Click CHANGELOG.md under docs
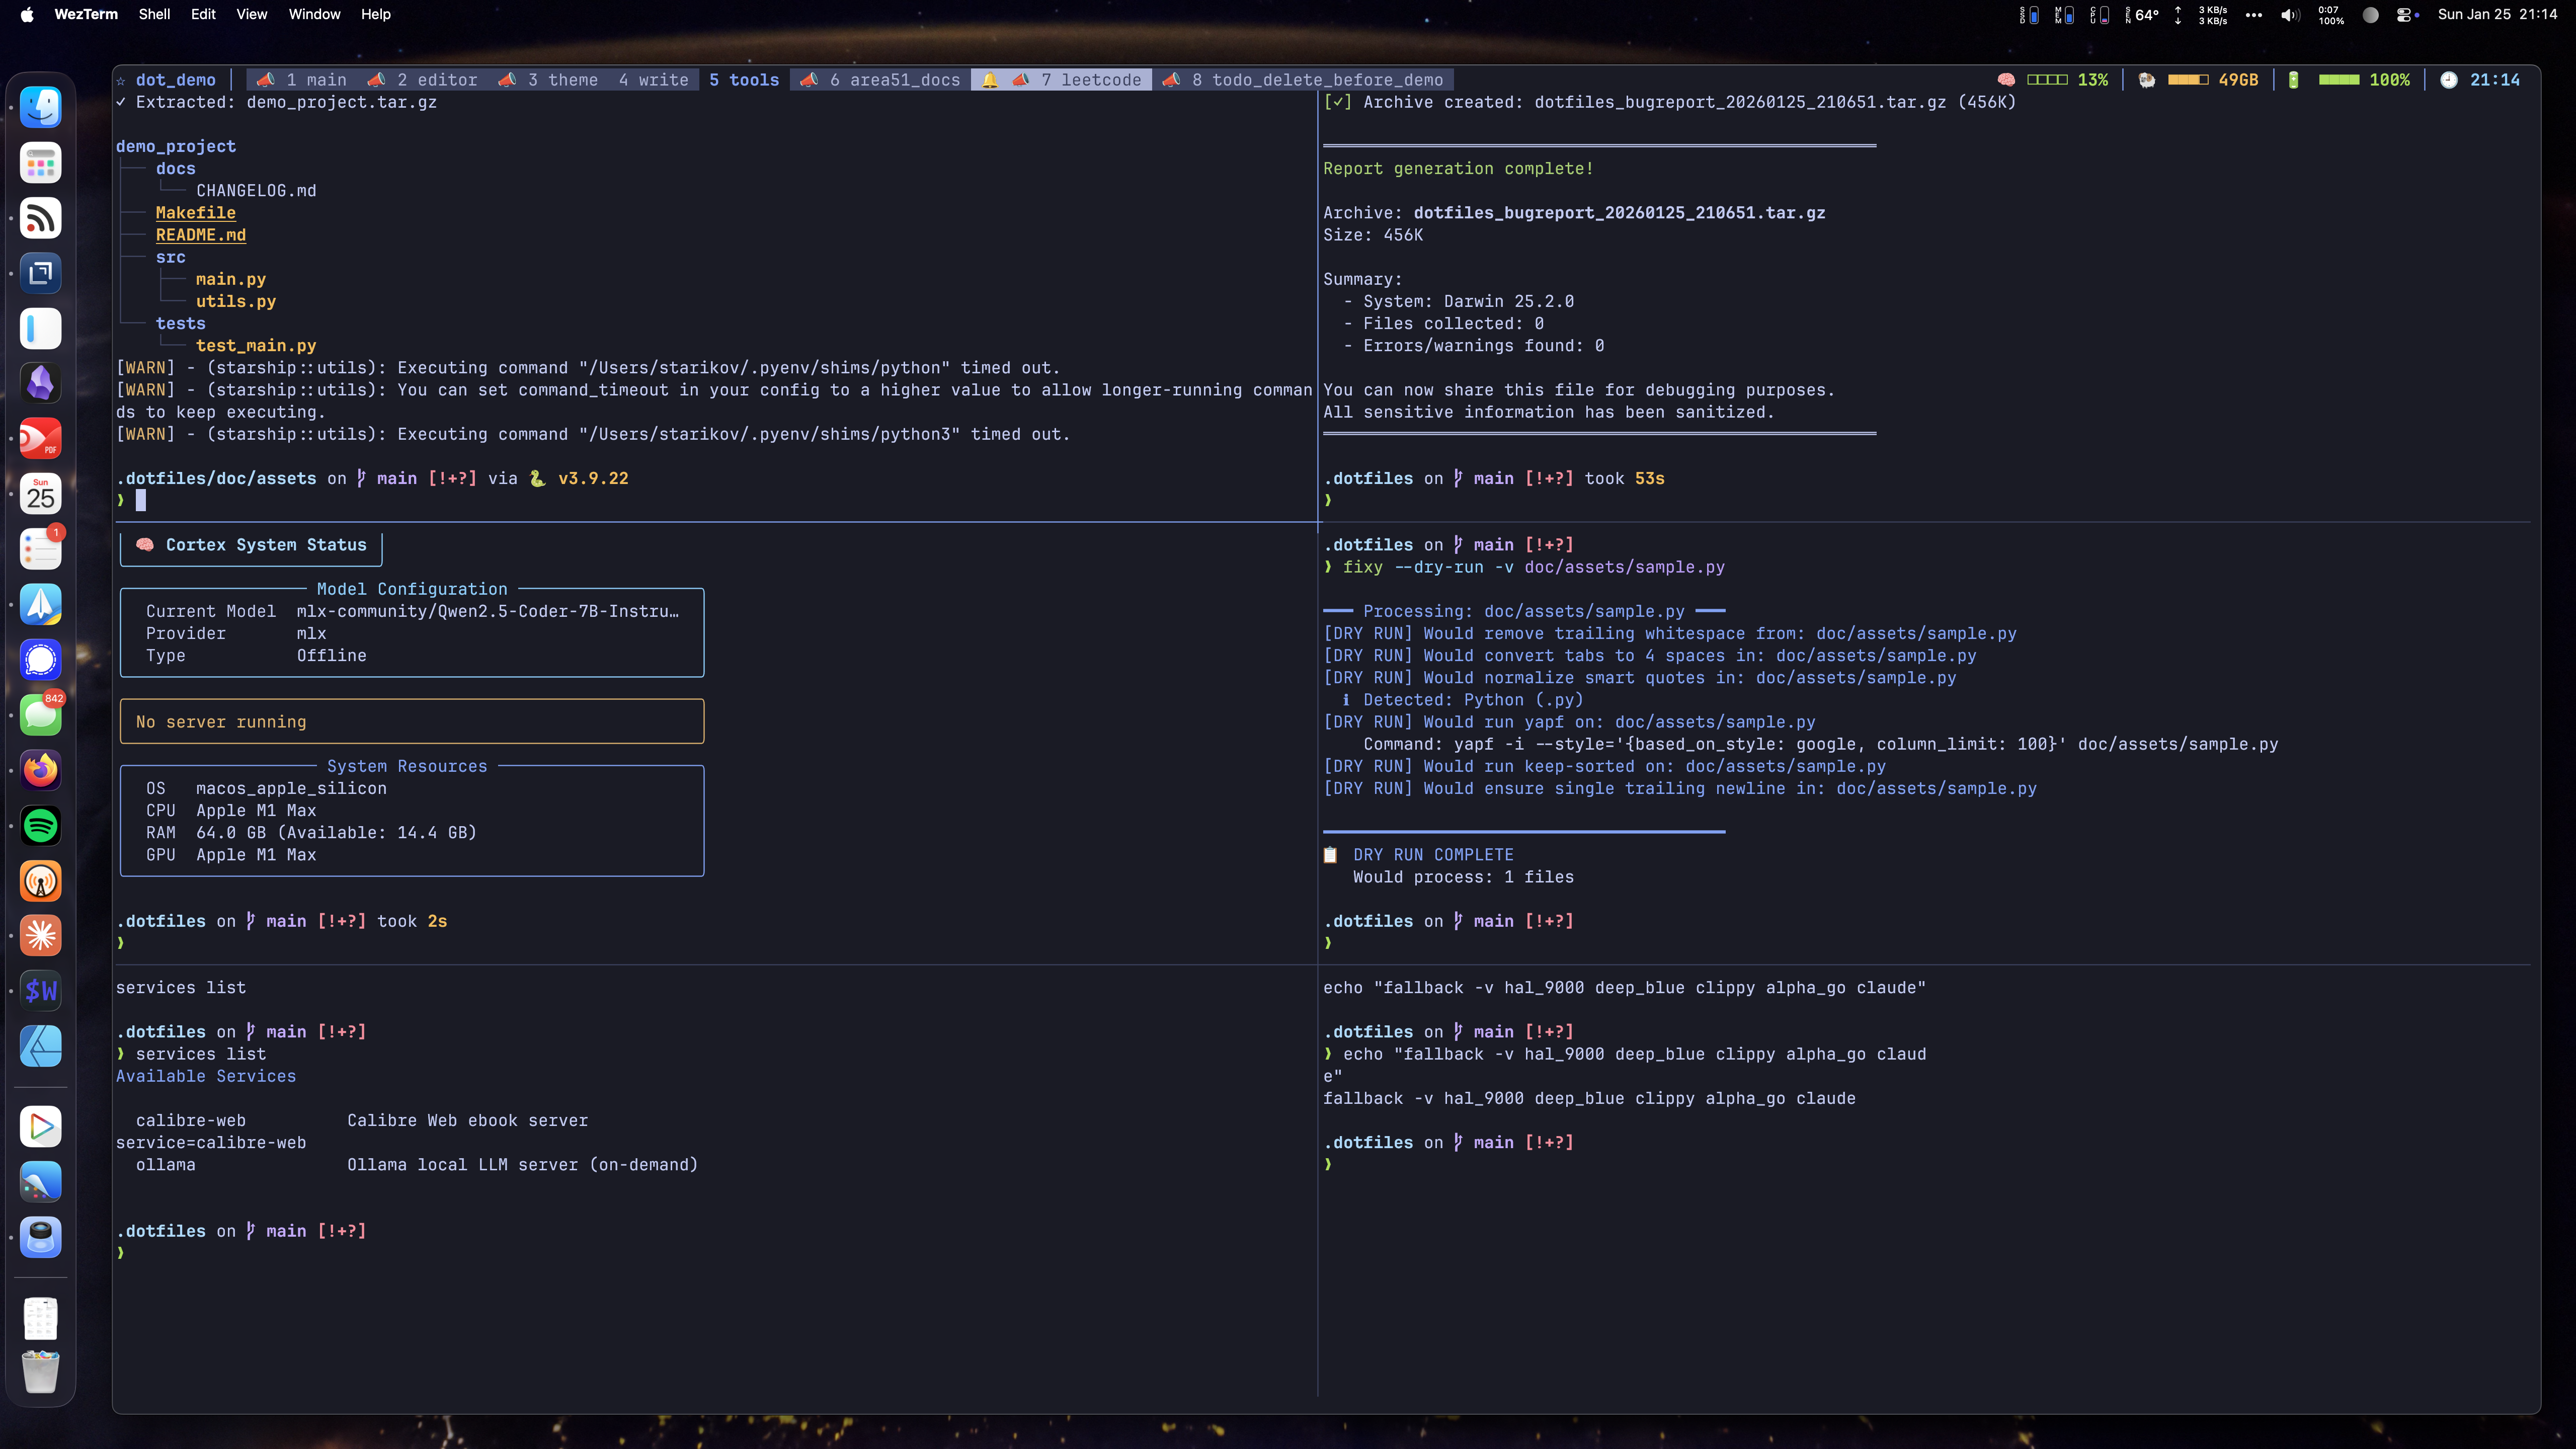2576x1449 pixels. point(256,191)
